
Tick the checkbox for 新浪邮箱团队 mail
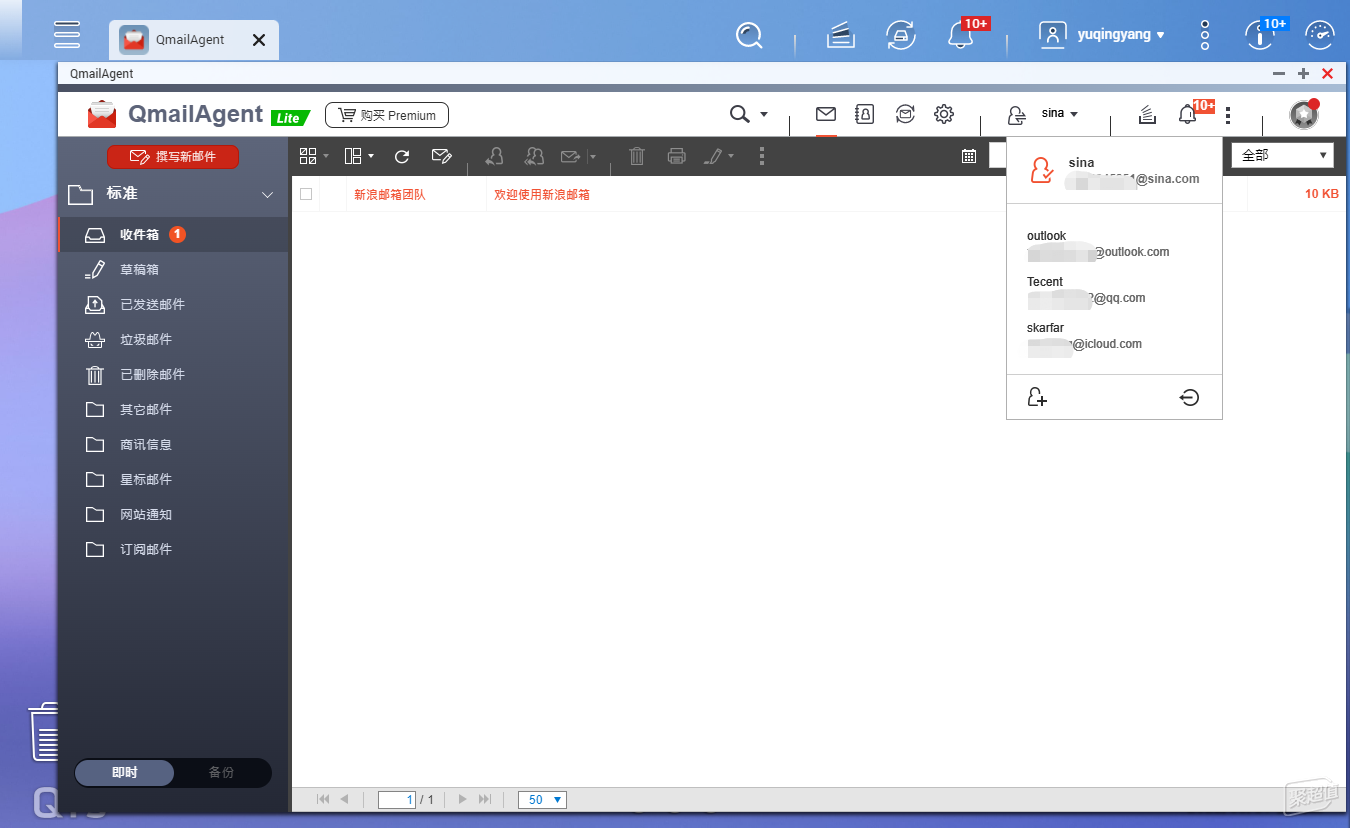point(306,194)
